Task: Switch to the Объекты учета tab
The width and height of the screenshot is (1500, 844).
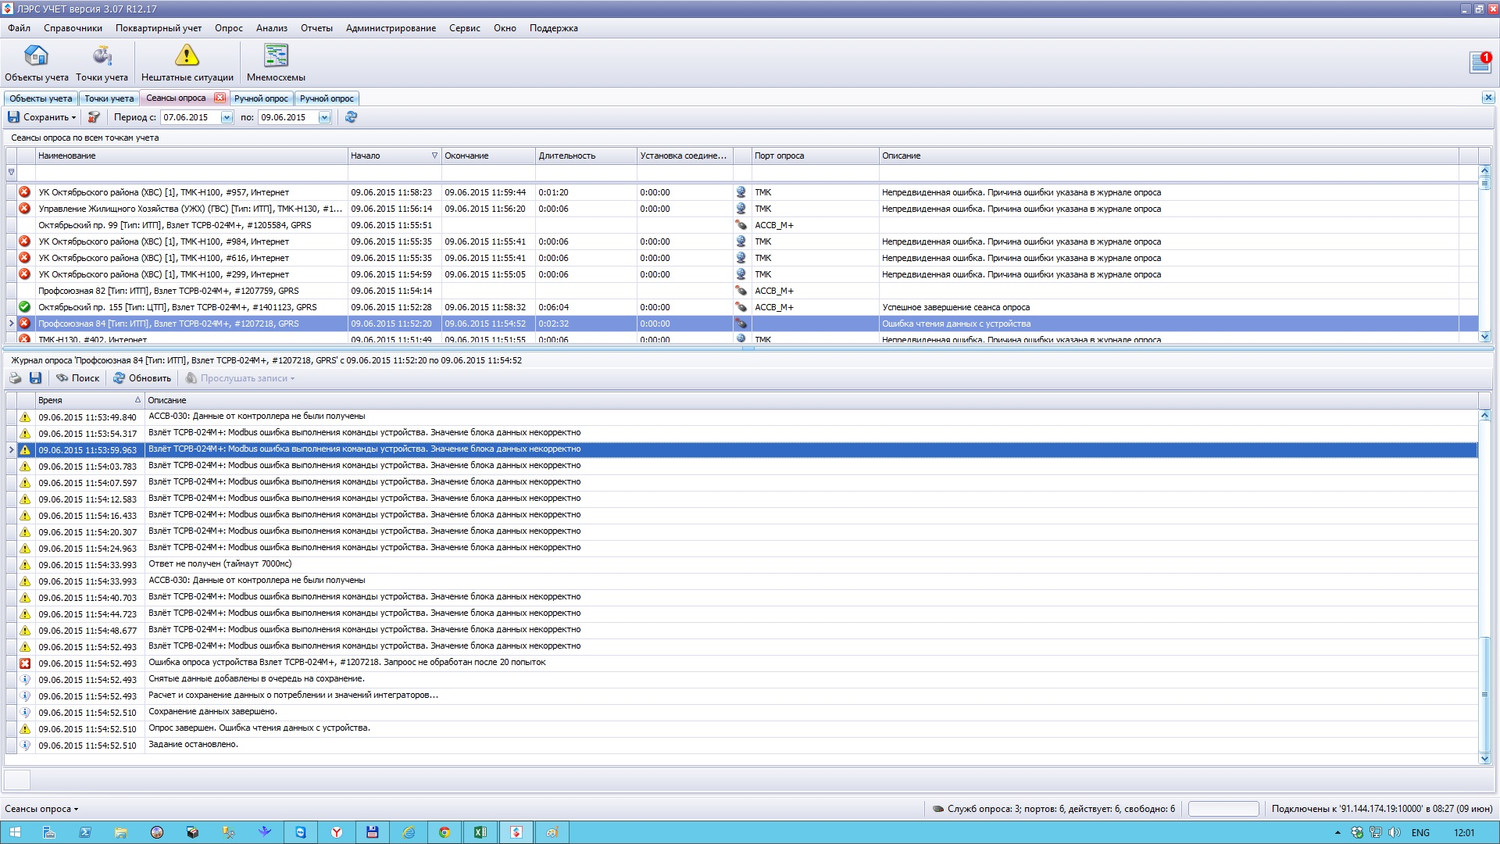Action: point(41,98)
